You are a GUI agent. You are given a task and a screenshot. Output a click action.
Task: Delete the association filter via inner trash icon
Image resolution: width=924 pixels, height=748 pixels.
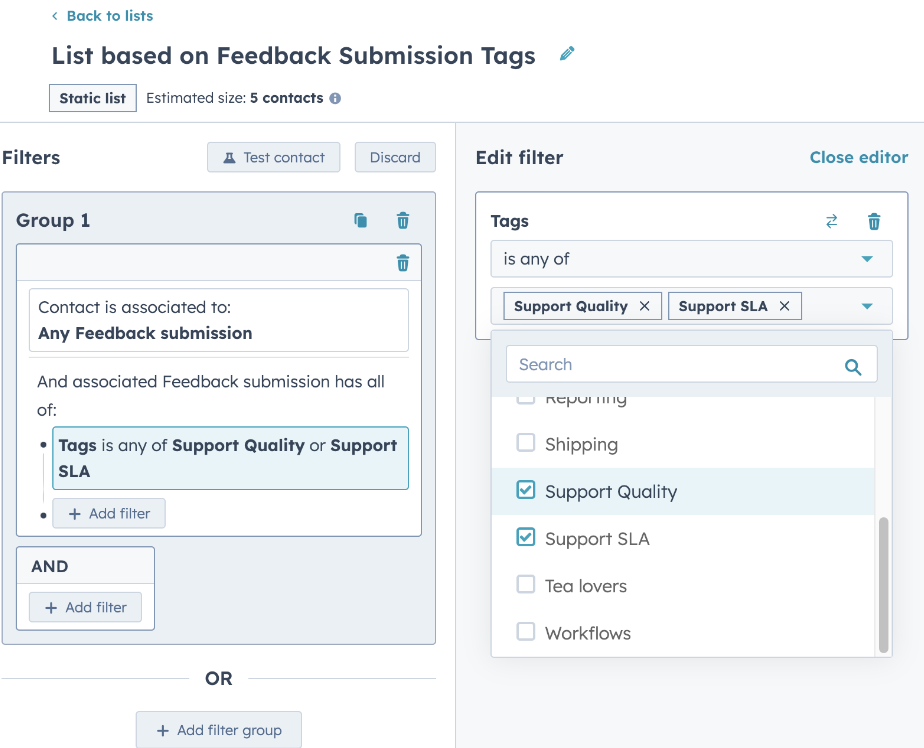point(403,263)
